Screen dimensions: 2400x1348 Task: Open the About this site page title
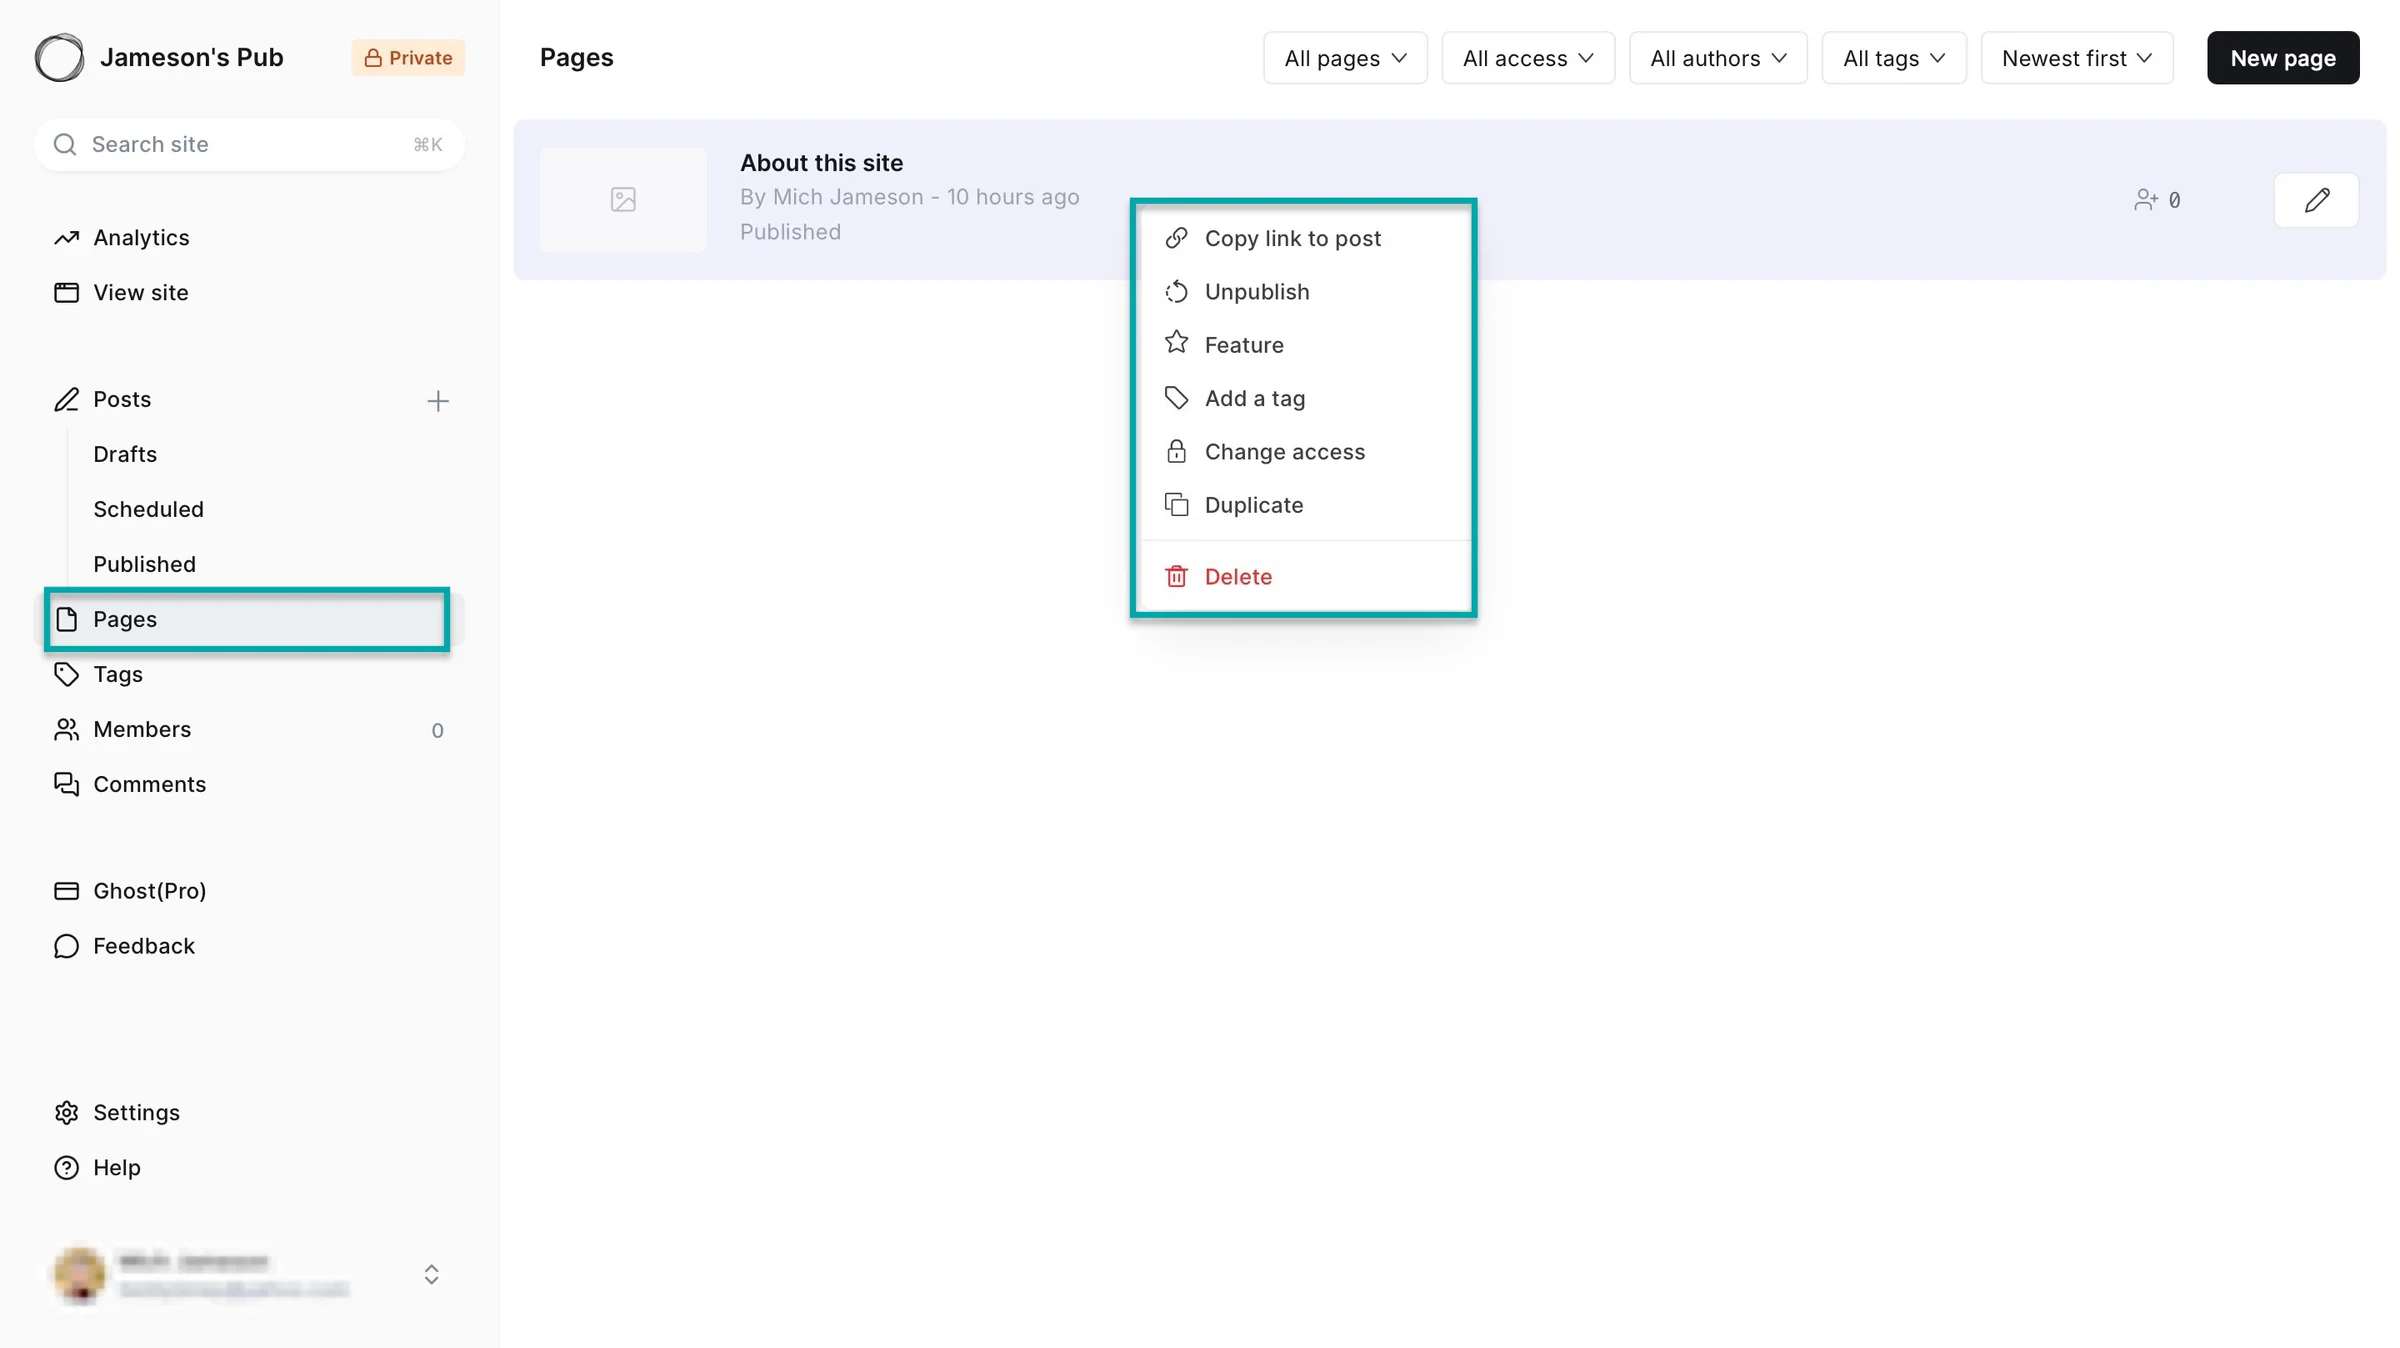coord(821,163)
